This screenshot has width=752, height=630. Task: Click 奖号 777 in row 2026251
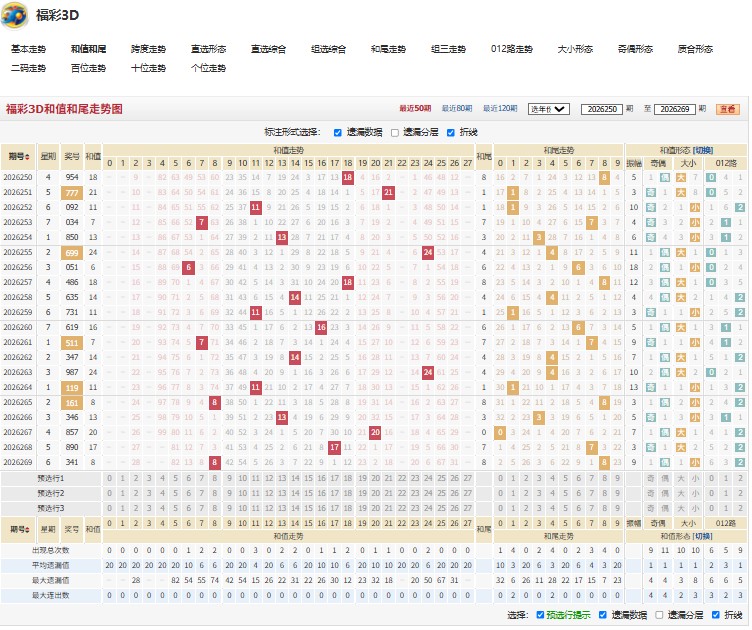pyautogui.click(x=72, y=193)
